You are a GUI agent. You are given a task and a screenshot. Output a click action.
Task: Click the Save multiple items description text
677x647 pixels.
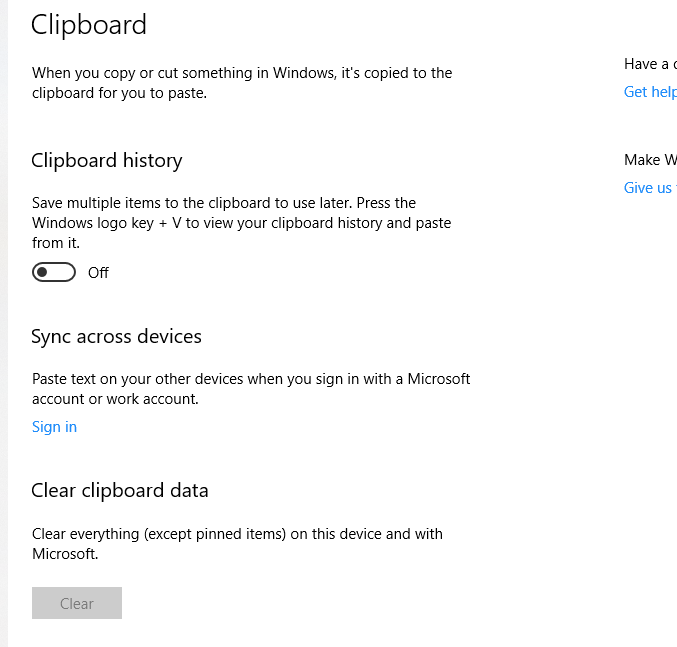tap(241, 223)
